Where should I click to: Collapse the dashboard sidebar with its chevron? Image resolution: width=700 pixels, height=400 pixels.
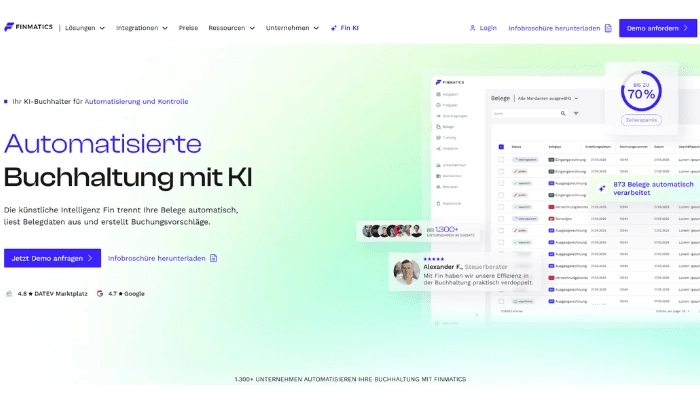tap(476, 315)
